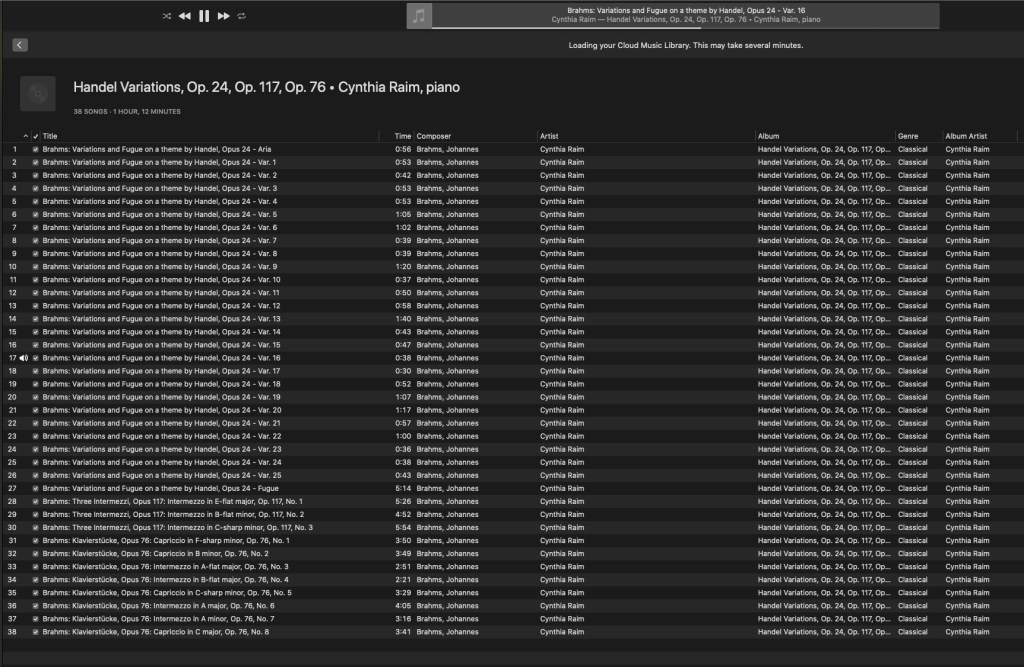Screen dimensions: 1024x667
Task: Uncheck the checkbox for Opus 24 - Aria
Action: [x=36, y=149]
